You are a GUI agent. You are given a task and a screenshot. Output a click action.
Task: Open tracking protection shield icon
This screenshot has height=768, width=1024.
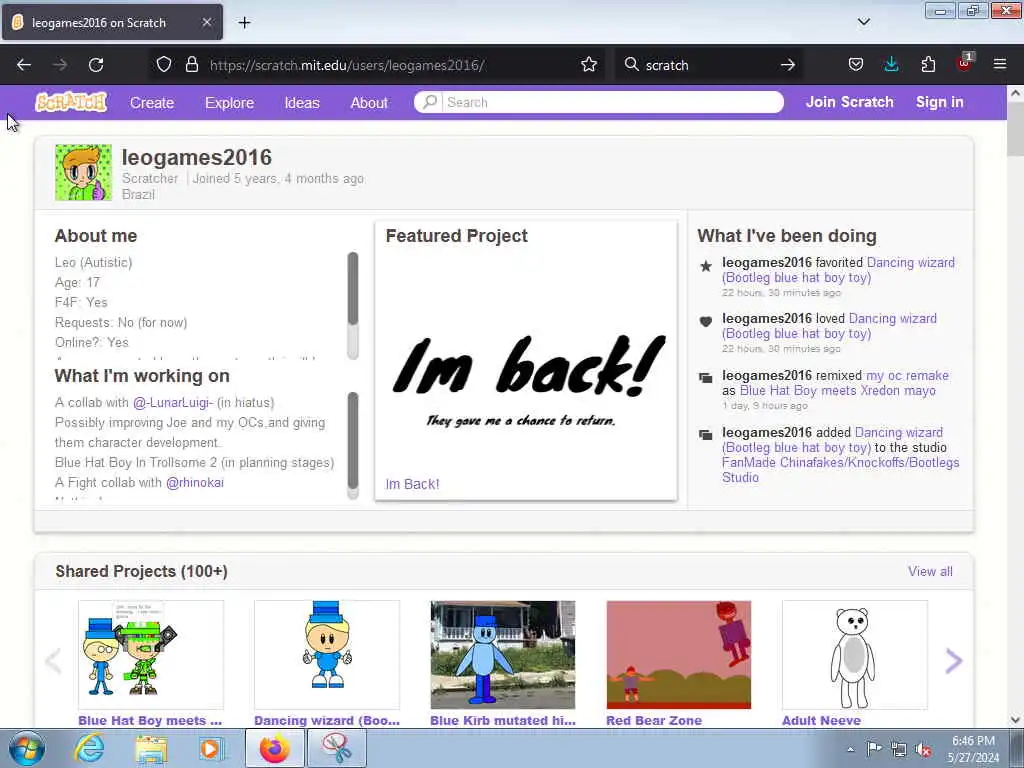[164, 65]
